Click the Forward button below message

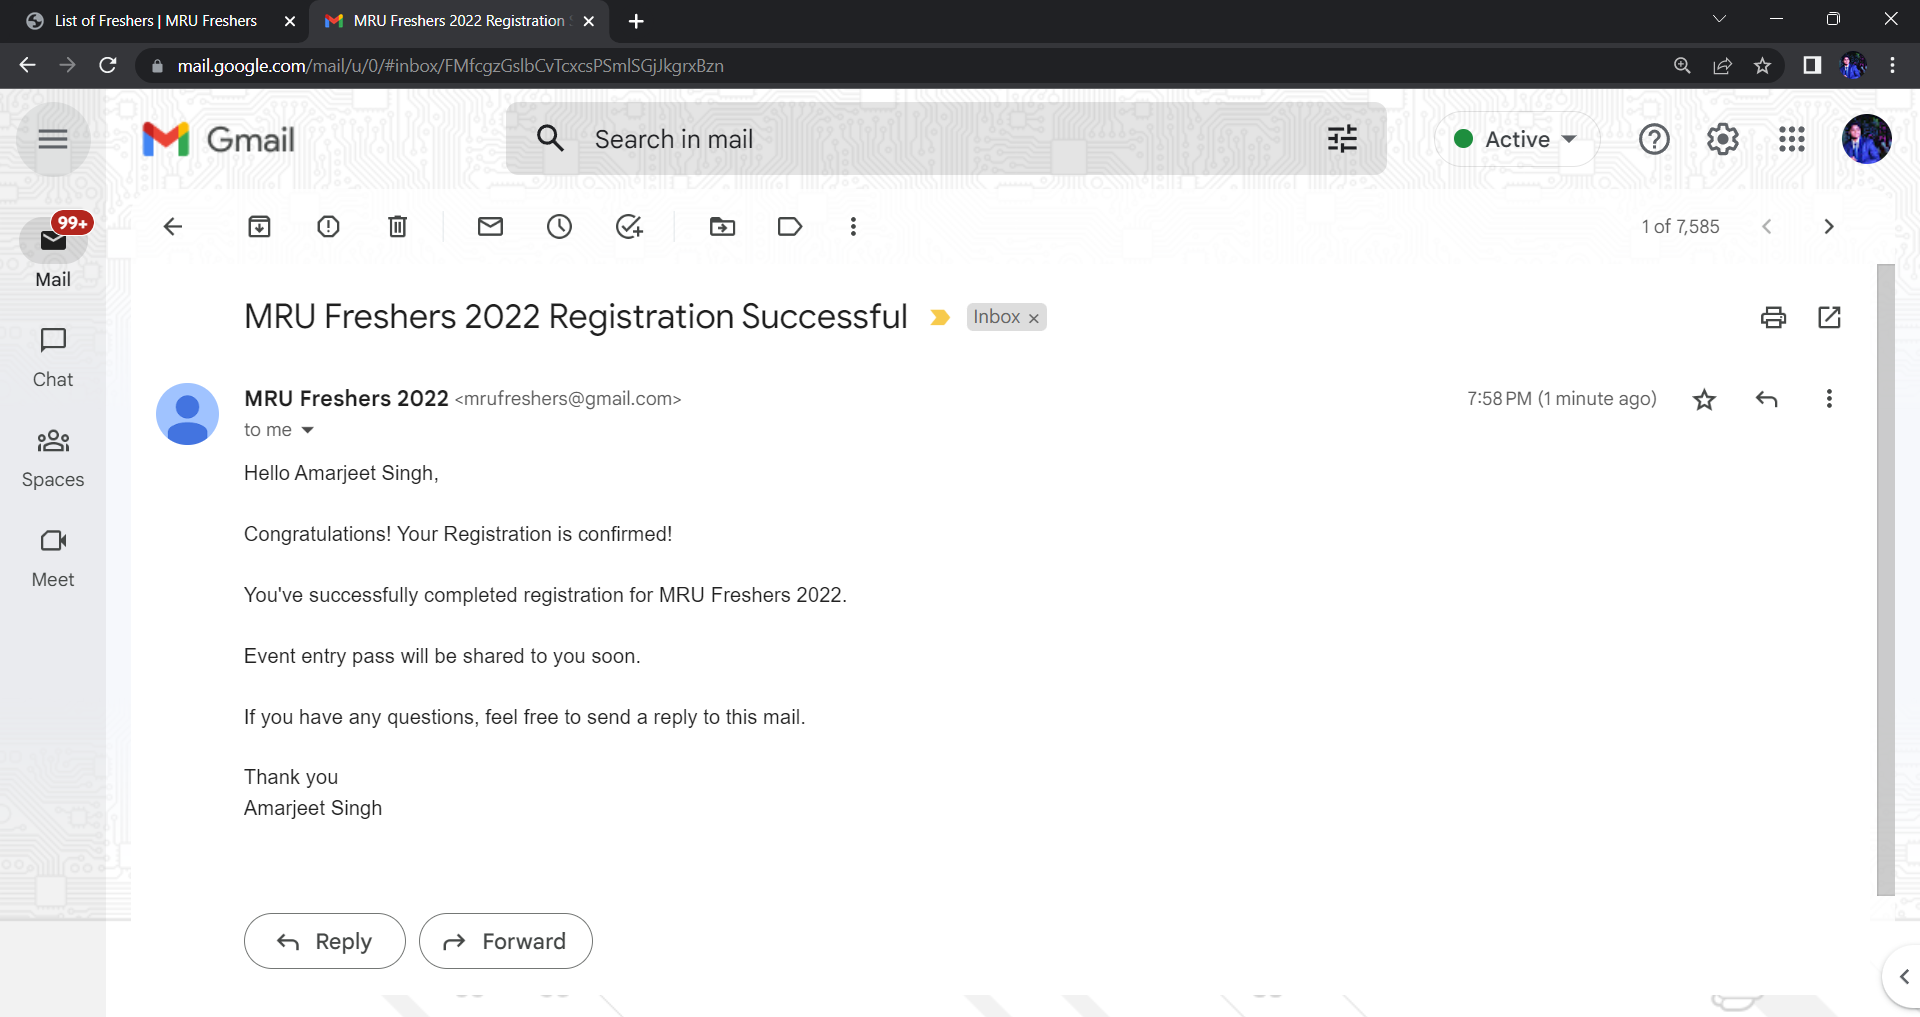pos(505,941)
